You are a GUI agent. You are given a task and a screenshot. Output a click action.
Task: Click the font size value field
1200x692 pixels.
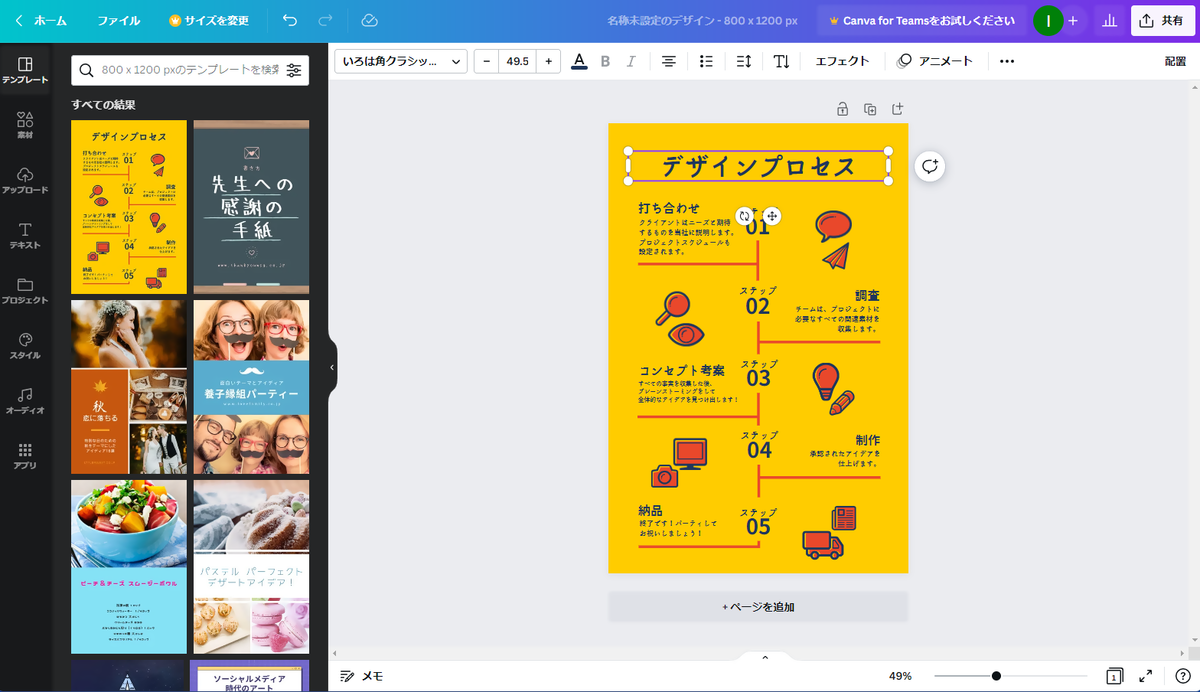tap(518, 61)
